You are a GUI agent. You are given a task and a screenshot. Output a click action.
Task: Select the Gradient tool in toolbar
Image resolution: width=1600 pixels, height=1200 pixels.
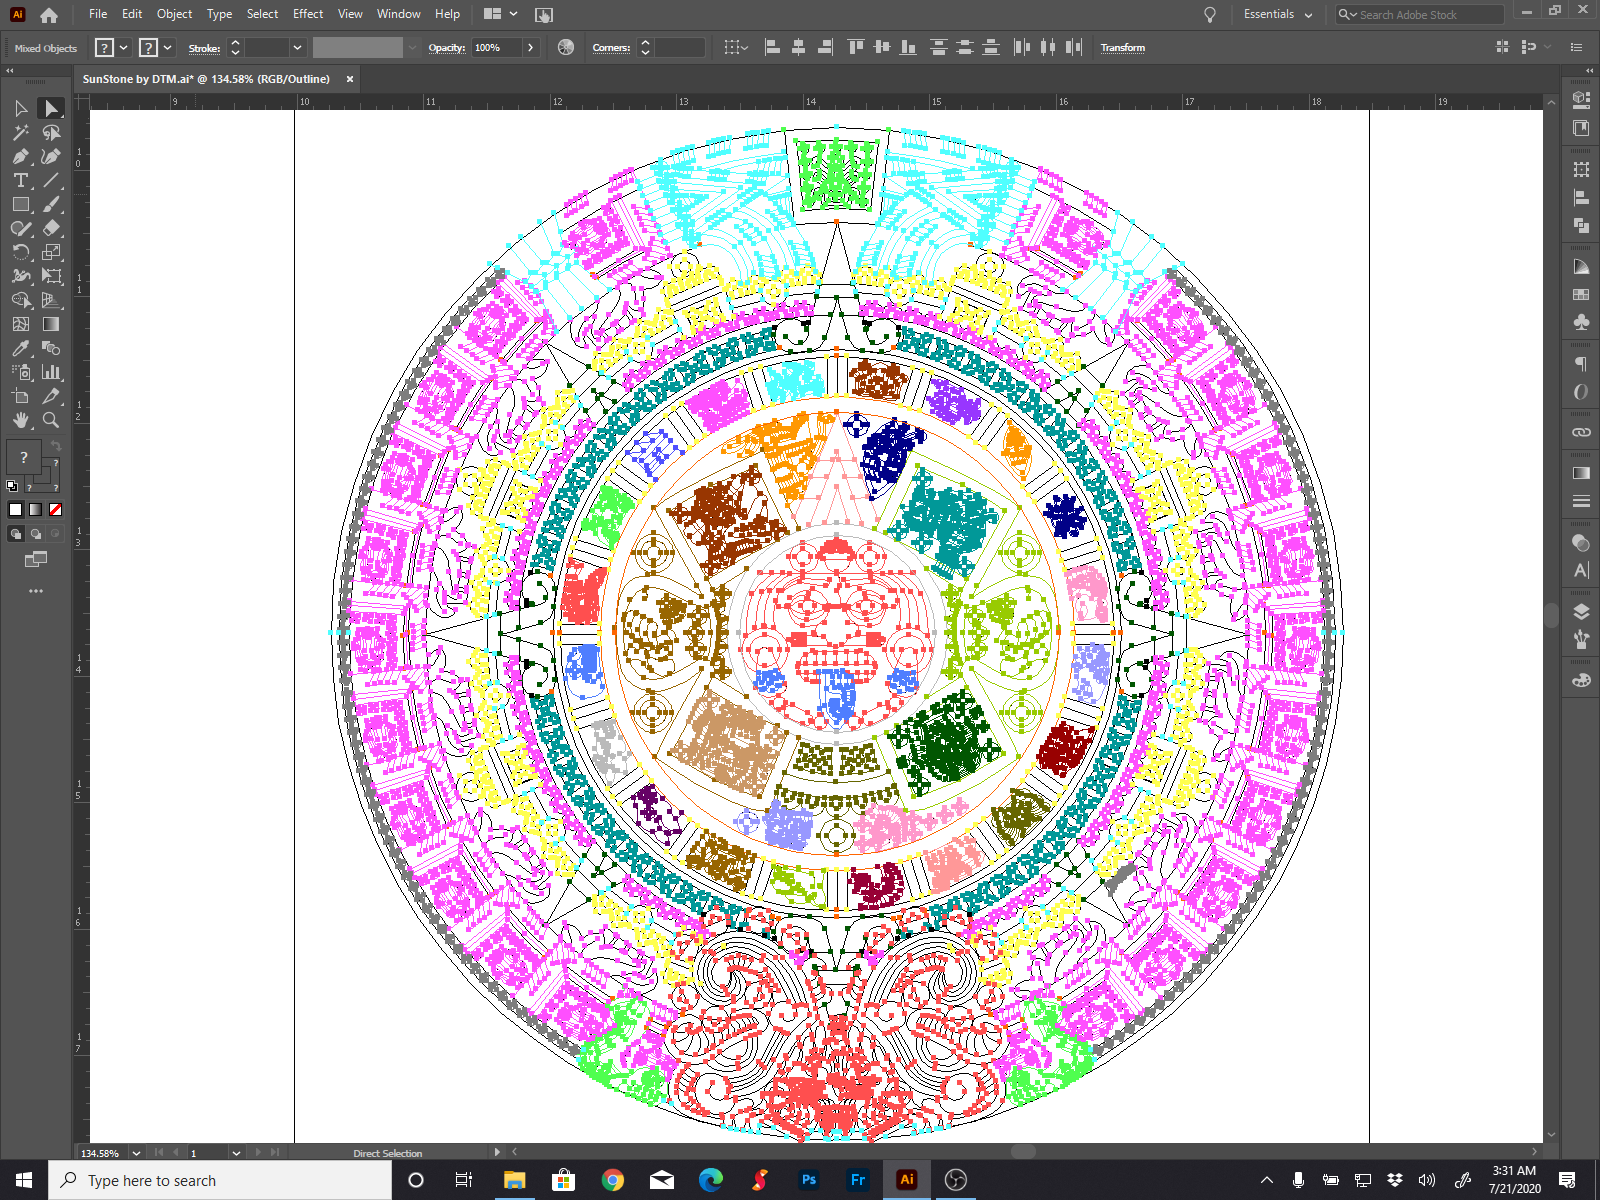51,324
